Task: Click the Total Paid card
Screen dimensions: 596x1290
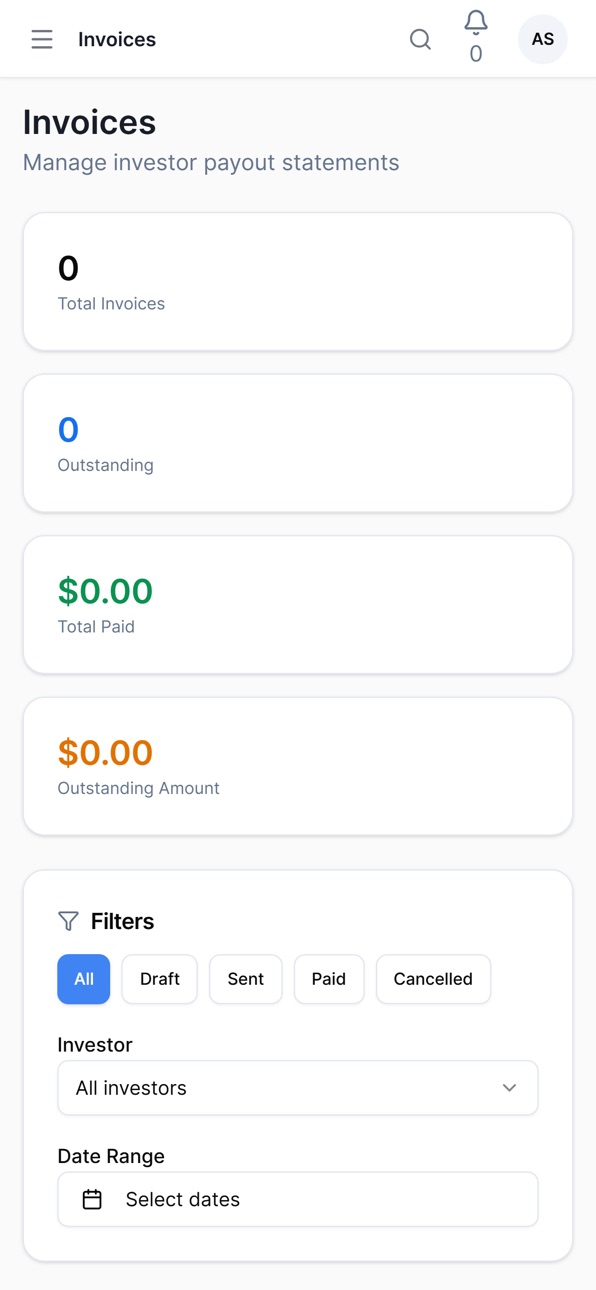Action: click(x=298, y=605)
